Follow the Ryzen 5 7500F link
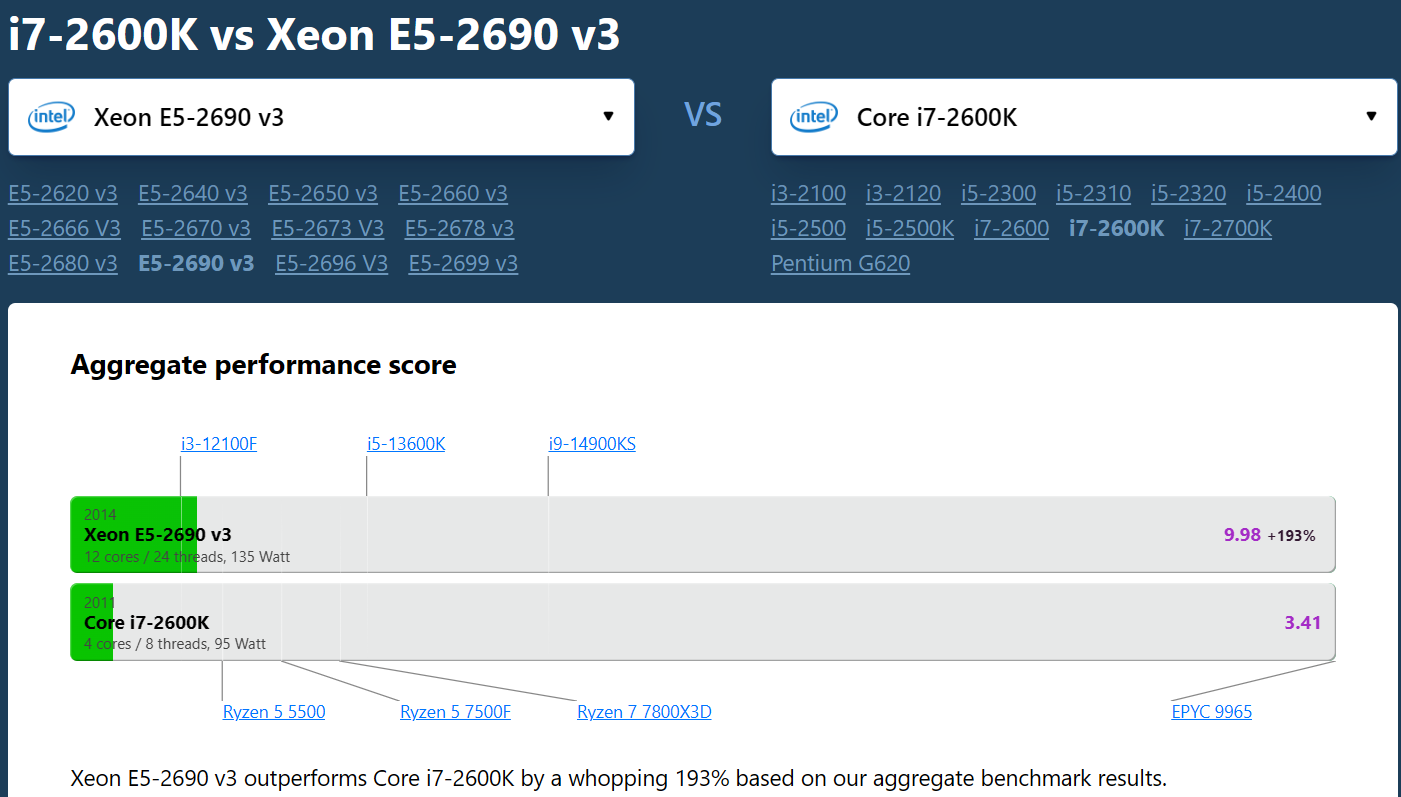The image size is (1401, 797). pyautogui.click(x=455, y=712)
